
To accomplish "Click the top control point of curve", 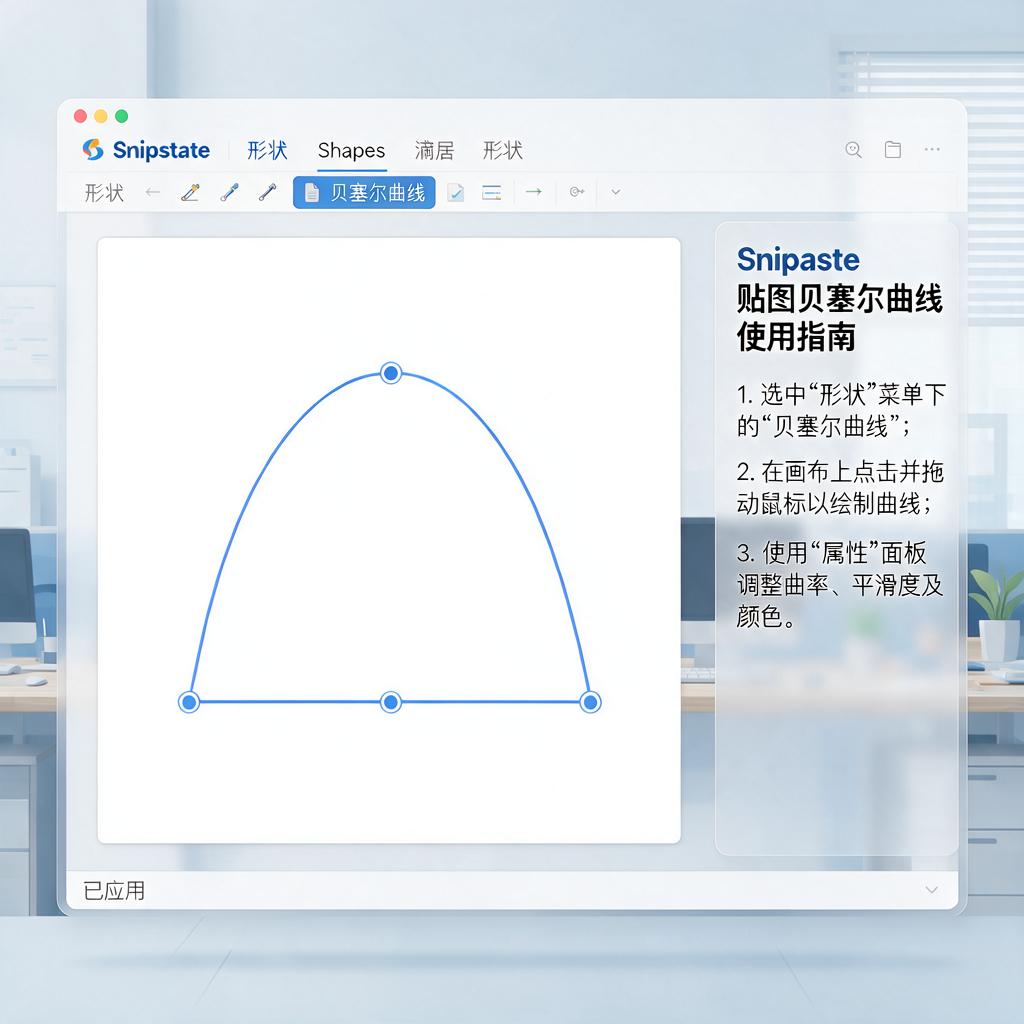I will 391,373.
